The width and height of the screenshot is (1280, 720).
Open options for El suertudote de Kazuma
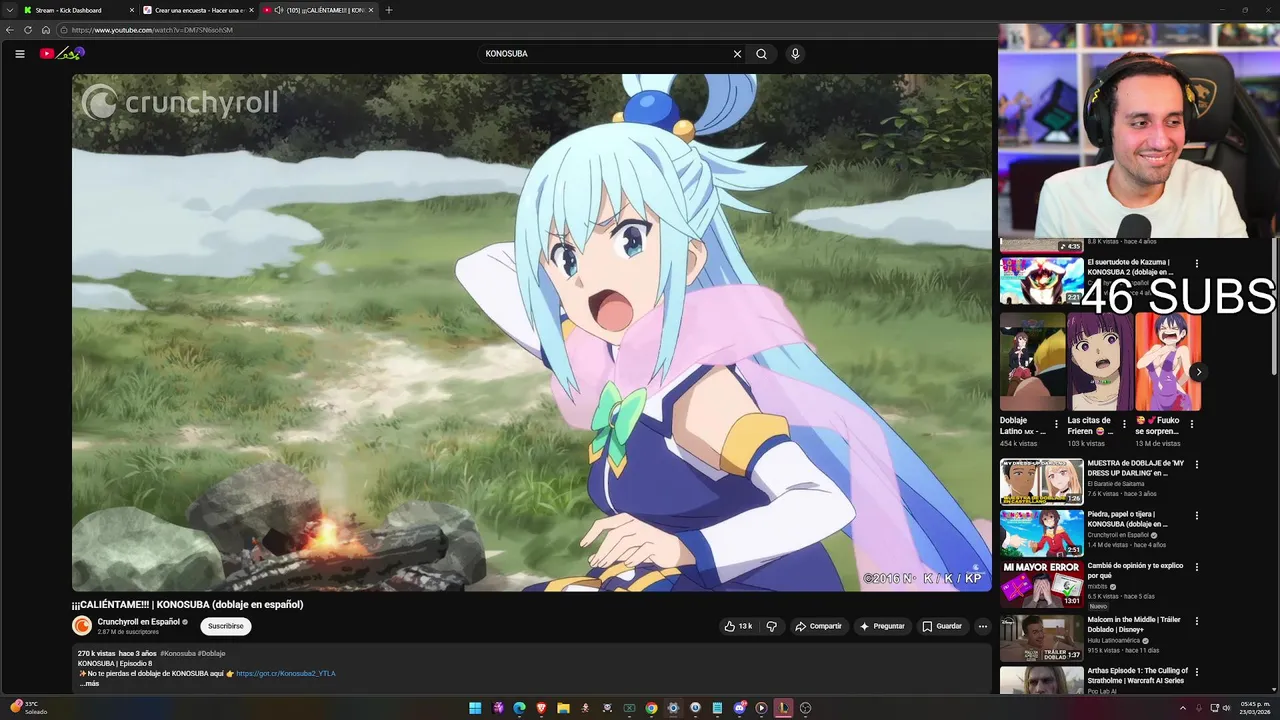tap(1196, 264)
